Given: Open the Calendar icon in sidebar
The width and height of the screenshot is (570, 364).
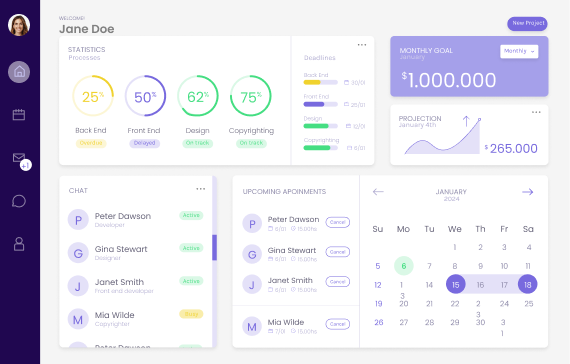Looking at the screenshot, I should [19, 115].
